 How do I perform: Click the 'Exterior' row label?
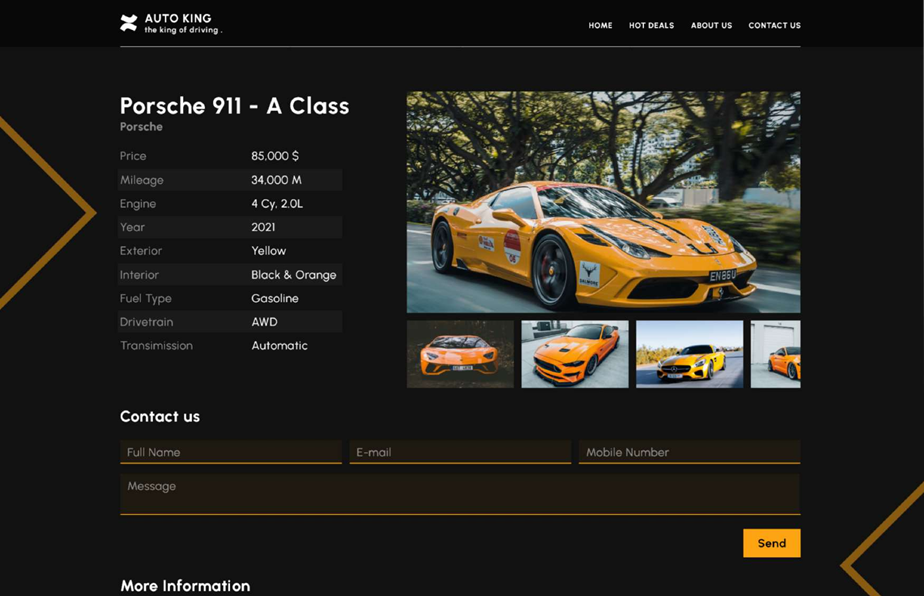[141, 251]
